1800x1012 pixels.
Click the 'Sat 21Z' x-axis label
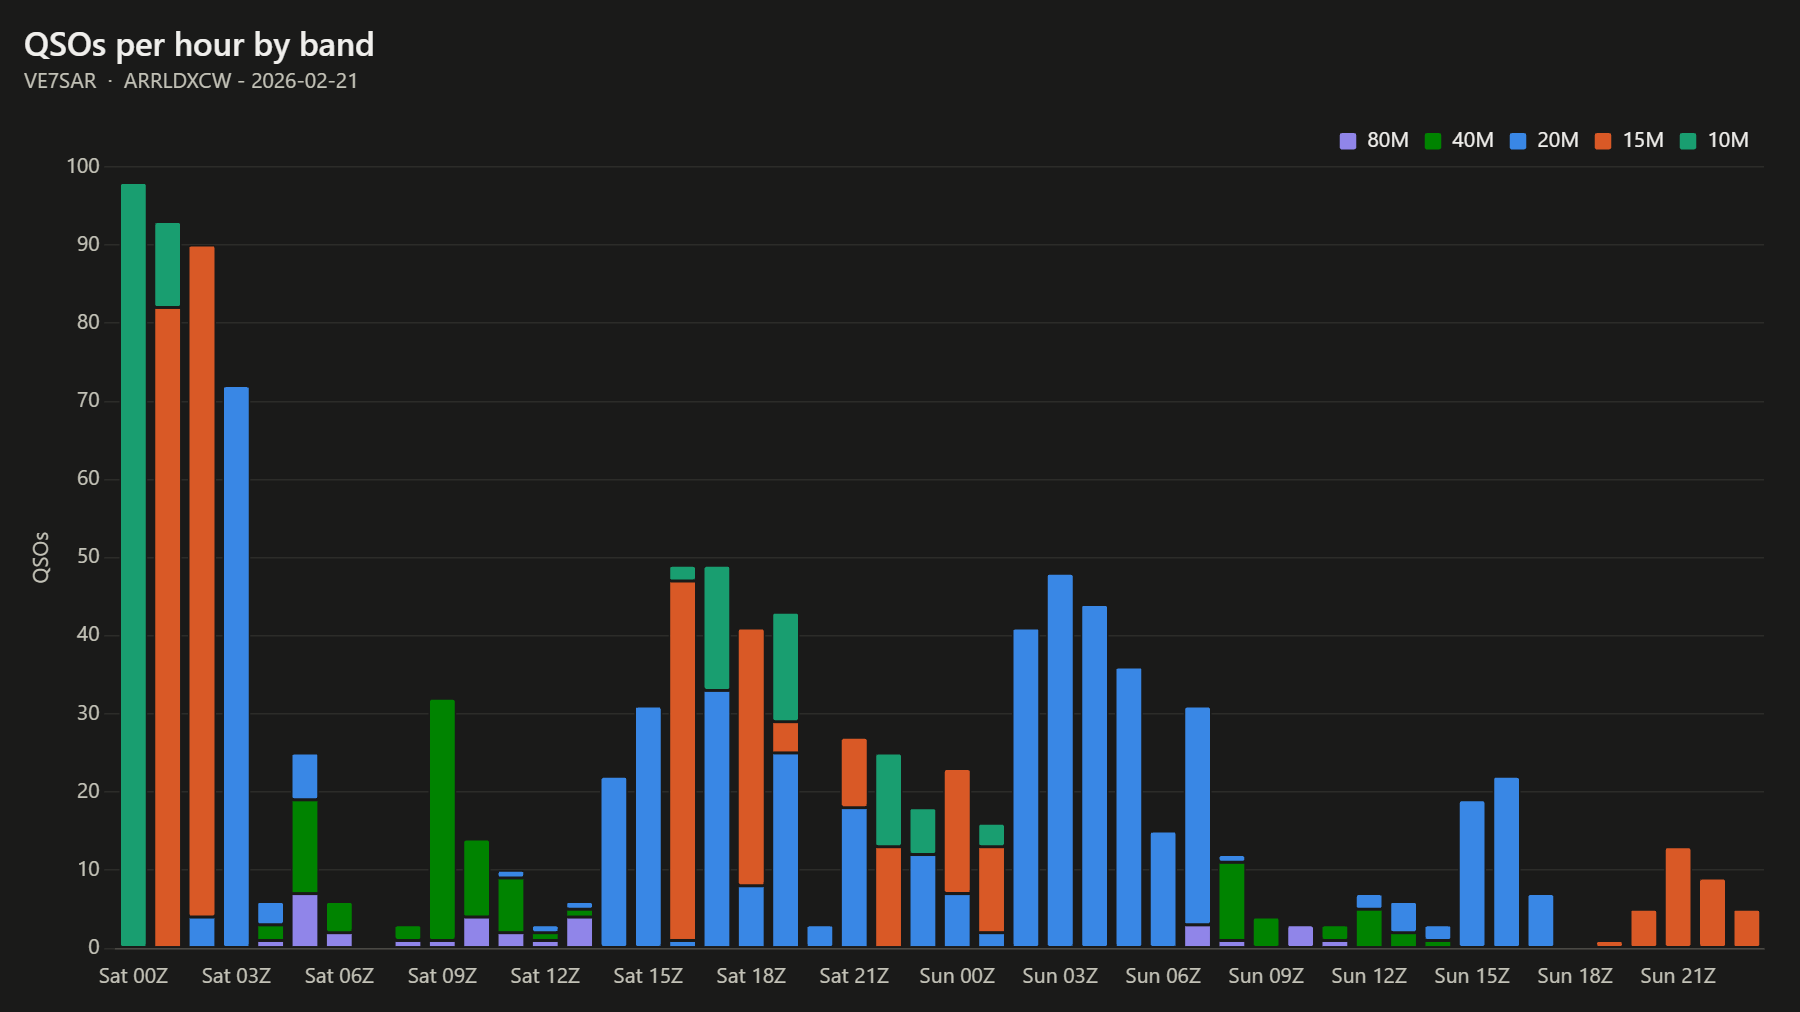[854, 976]
